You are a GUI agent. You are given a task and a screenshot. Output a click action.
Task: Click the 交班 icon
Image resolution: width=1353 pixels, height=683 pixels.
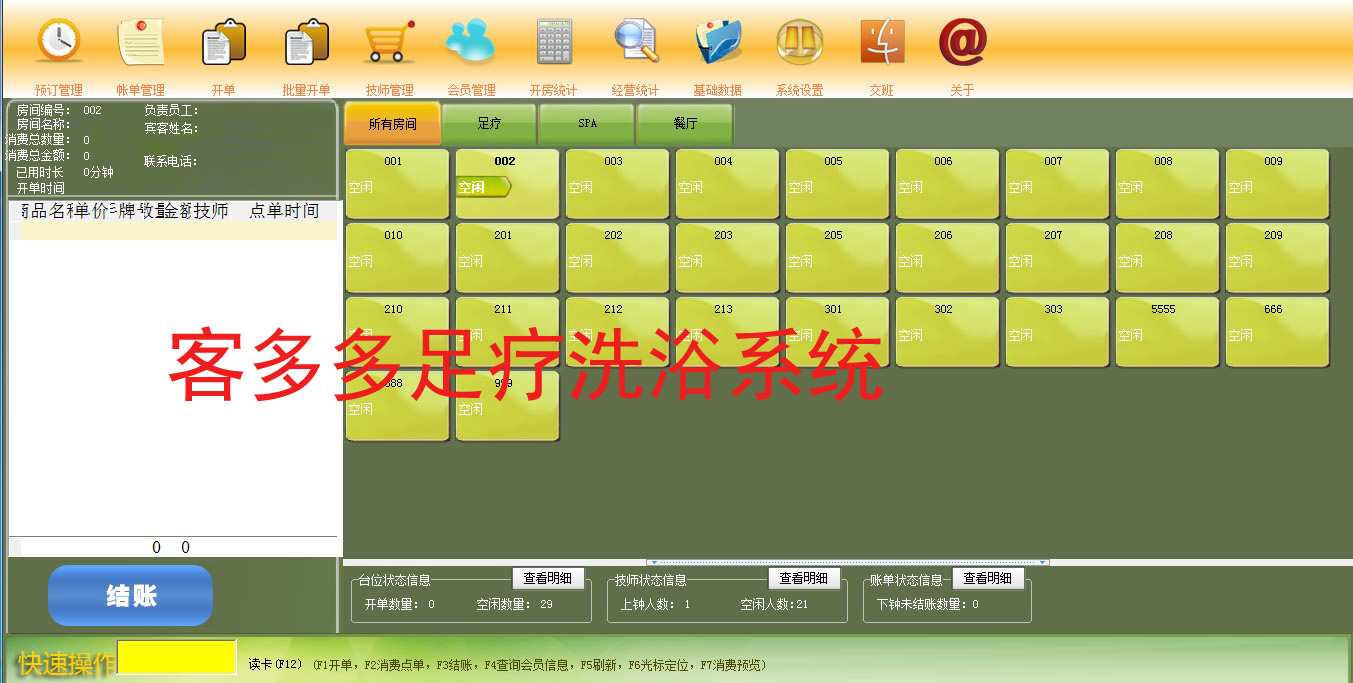coord(882,42)
